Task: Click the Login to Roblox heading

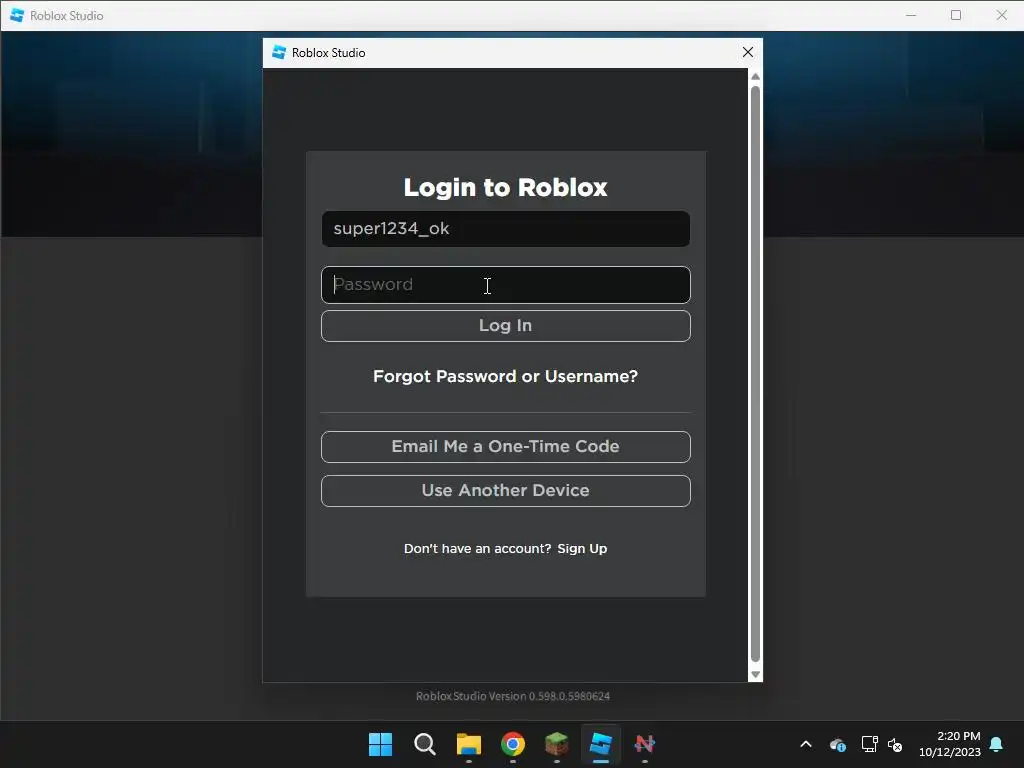Action: [505, 187]
